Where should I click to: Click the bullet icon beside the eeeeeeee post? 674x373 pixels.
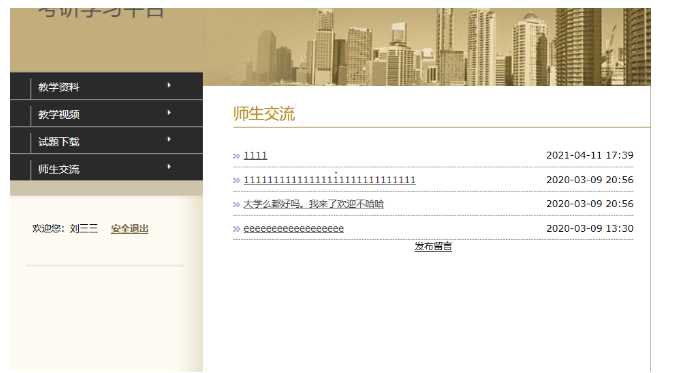(x=236, y=229)
